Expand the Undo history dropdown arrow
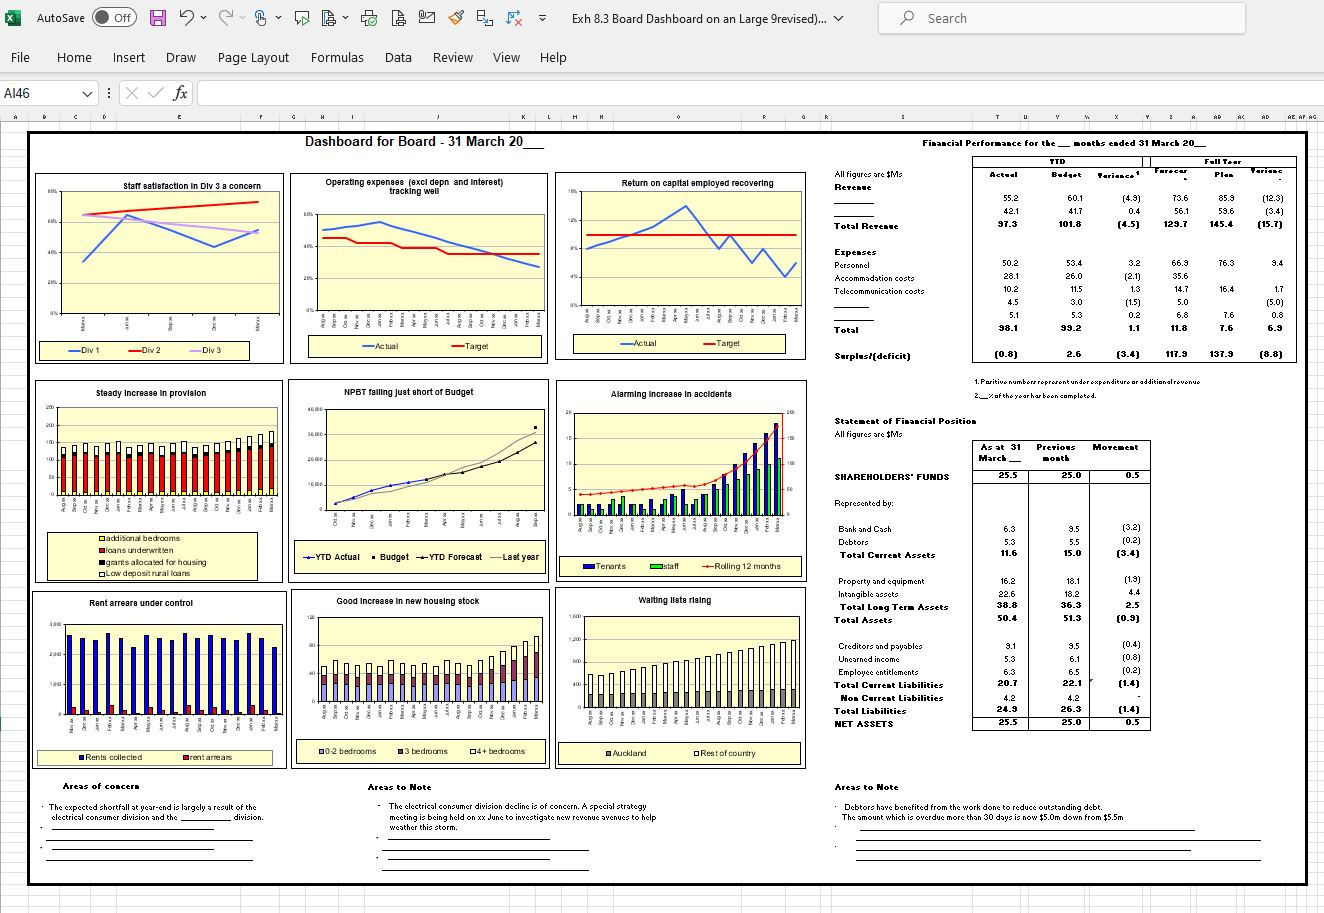Viewport: 1324px width, 913px height. click(204, 18)
